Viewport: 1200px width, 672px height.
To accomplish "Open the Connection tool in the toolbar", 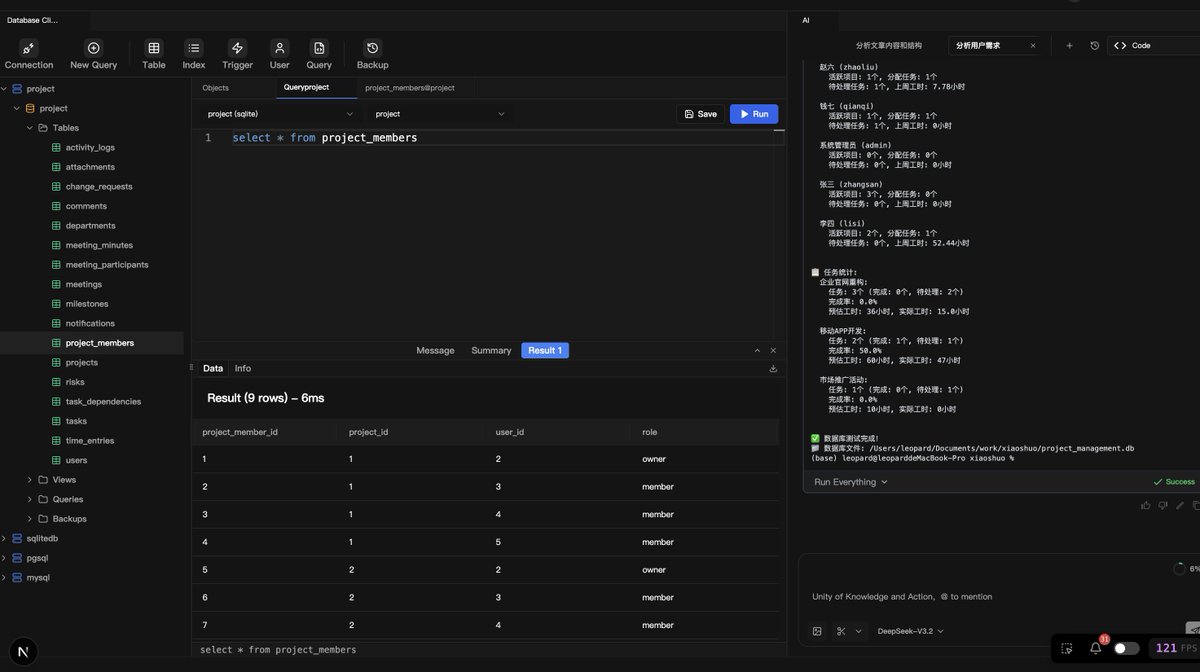I will [x=29, y=55].
